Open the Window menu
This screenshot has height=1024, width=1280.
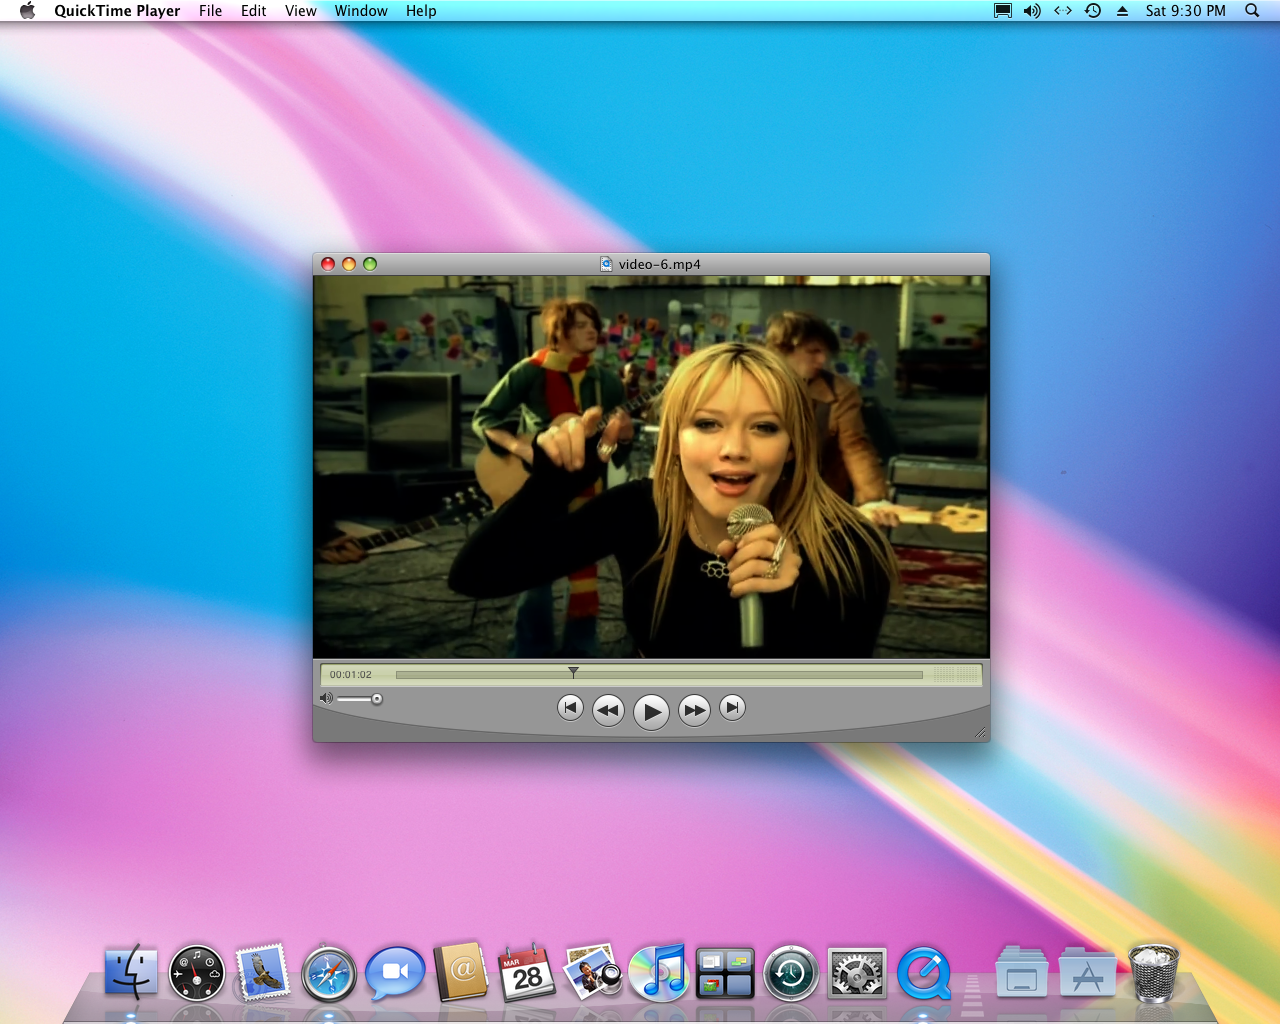pos(361,11)
